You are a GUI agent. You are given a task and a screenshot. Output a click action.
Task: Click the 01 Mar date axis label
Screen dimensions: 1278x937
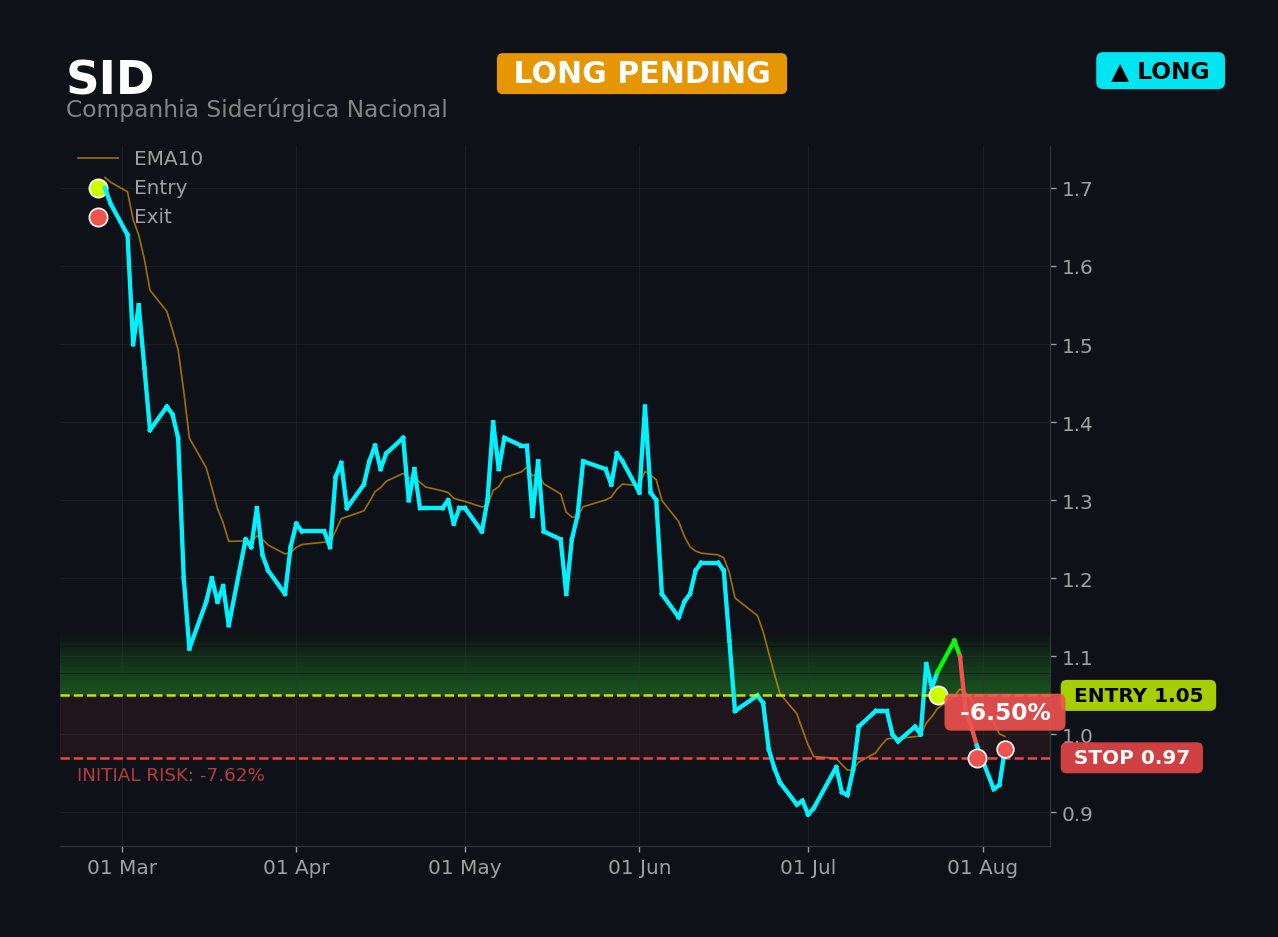122,868
